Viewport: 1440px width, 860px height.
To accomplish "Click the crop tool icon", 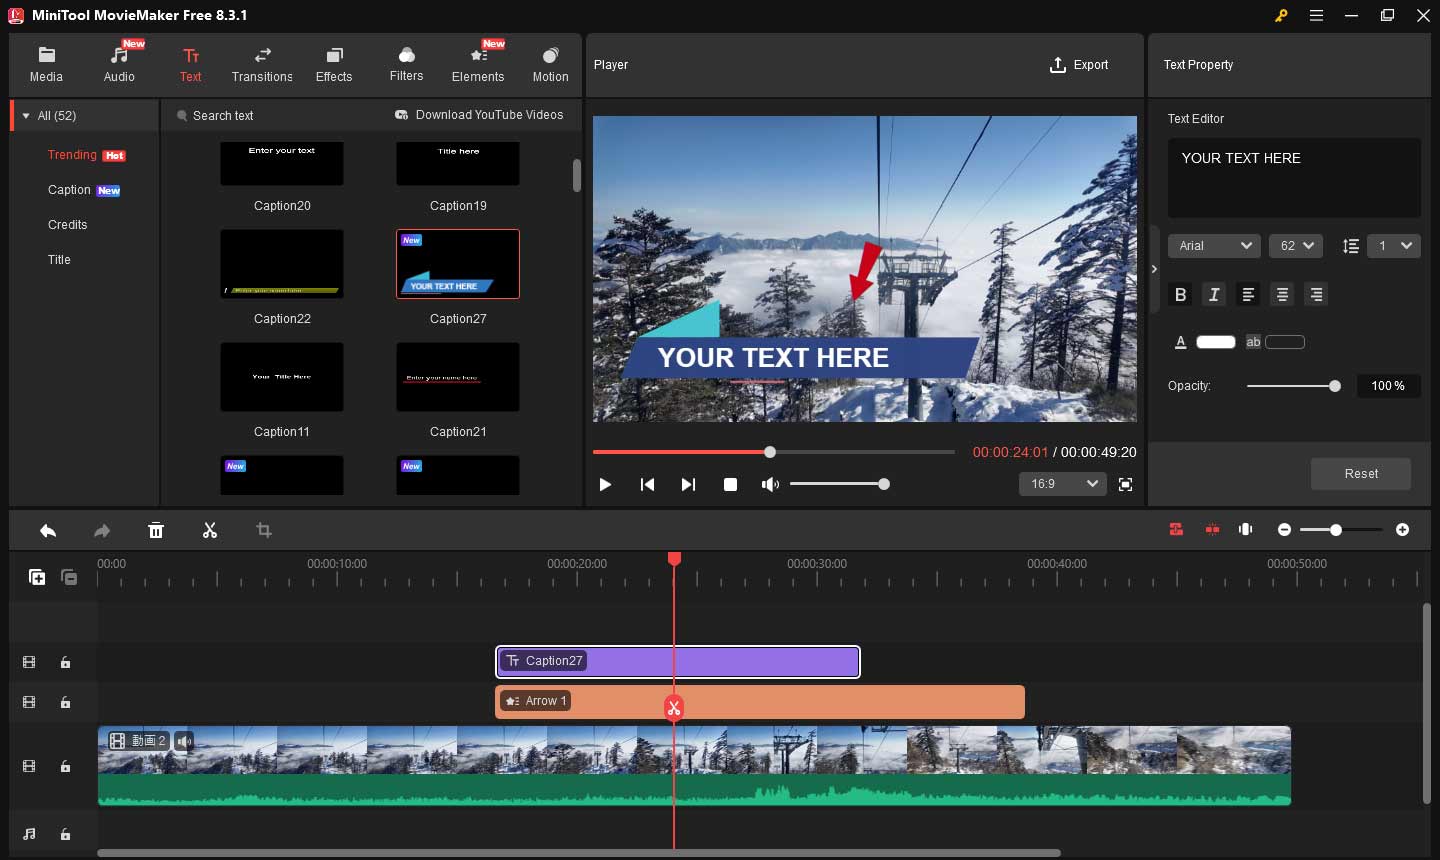I will pos(264,530).
